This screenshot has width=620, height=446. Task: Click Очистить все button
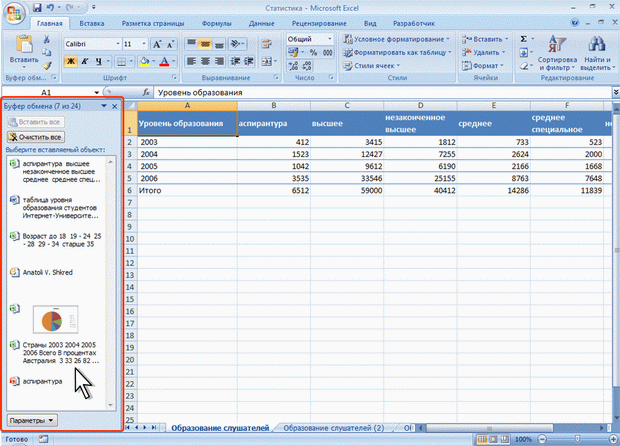[x=35, y=135]
